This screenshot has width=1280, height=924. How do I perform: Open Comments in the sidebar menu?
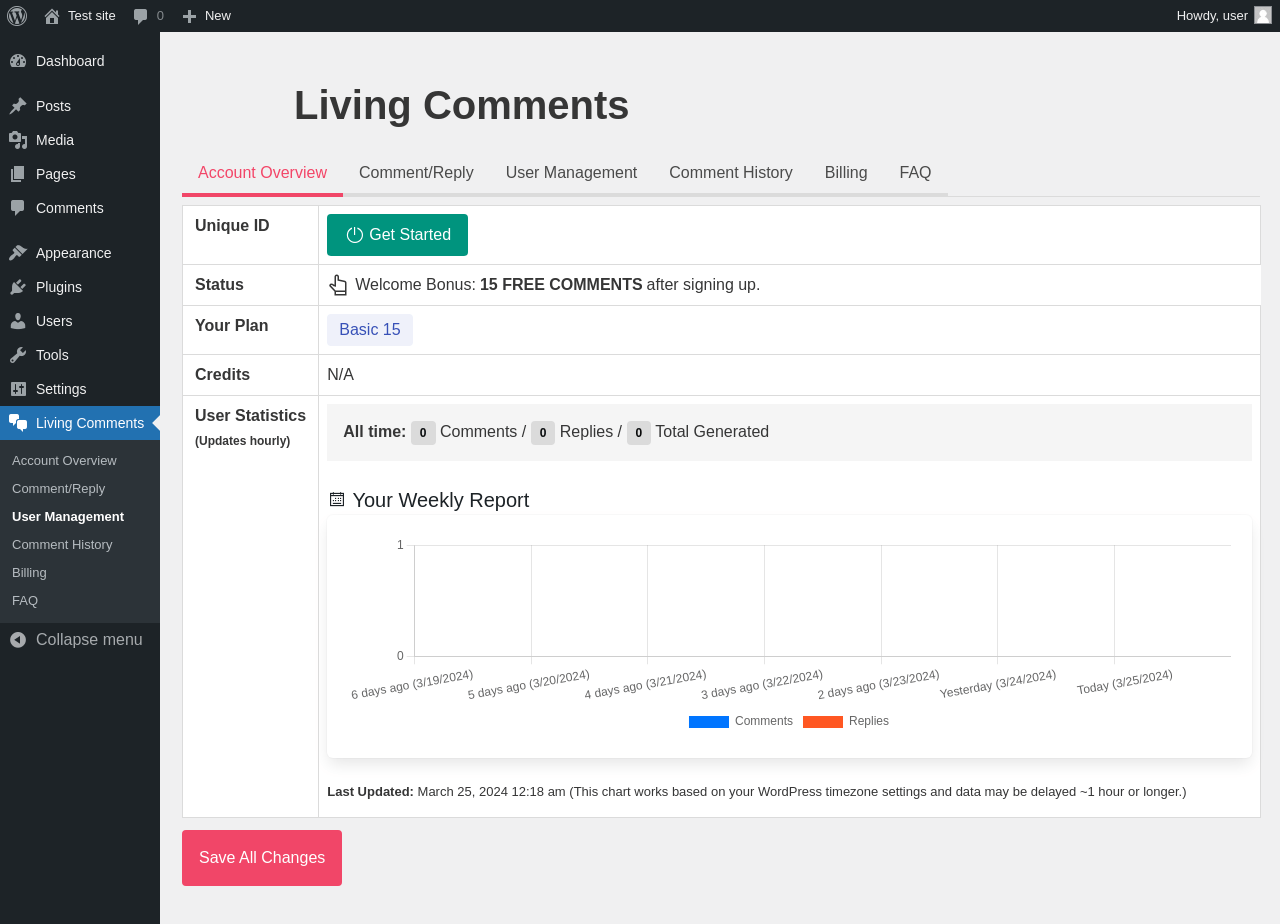80,208
